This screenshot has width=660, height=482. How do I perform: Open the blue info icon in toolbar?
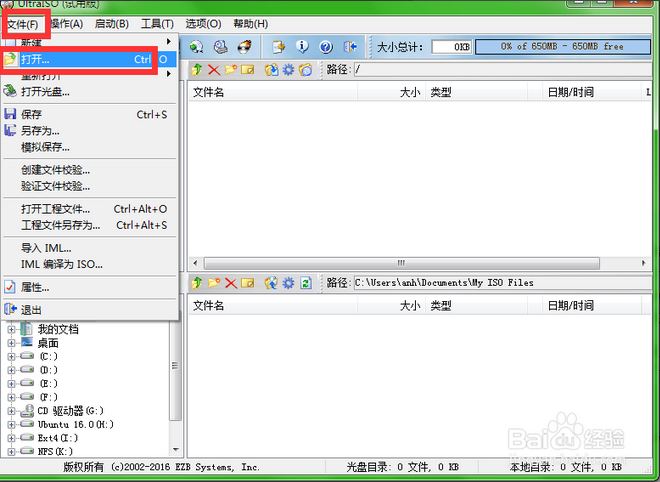point(302,47)
